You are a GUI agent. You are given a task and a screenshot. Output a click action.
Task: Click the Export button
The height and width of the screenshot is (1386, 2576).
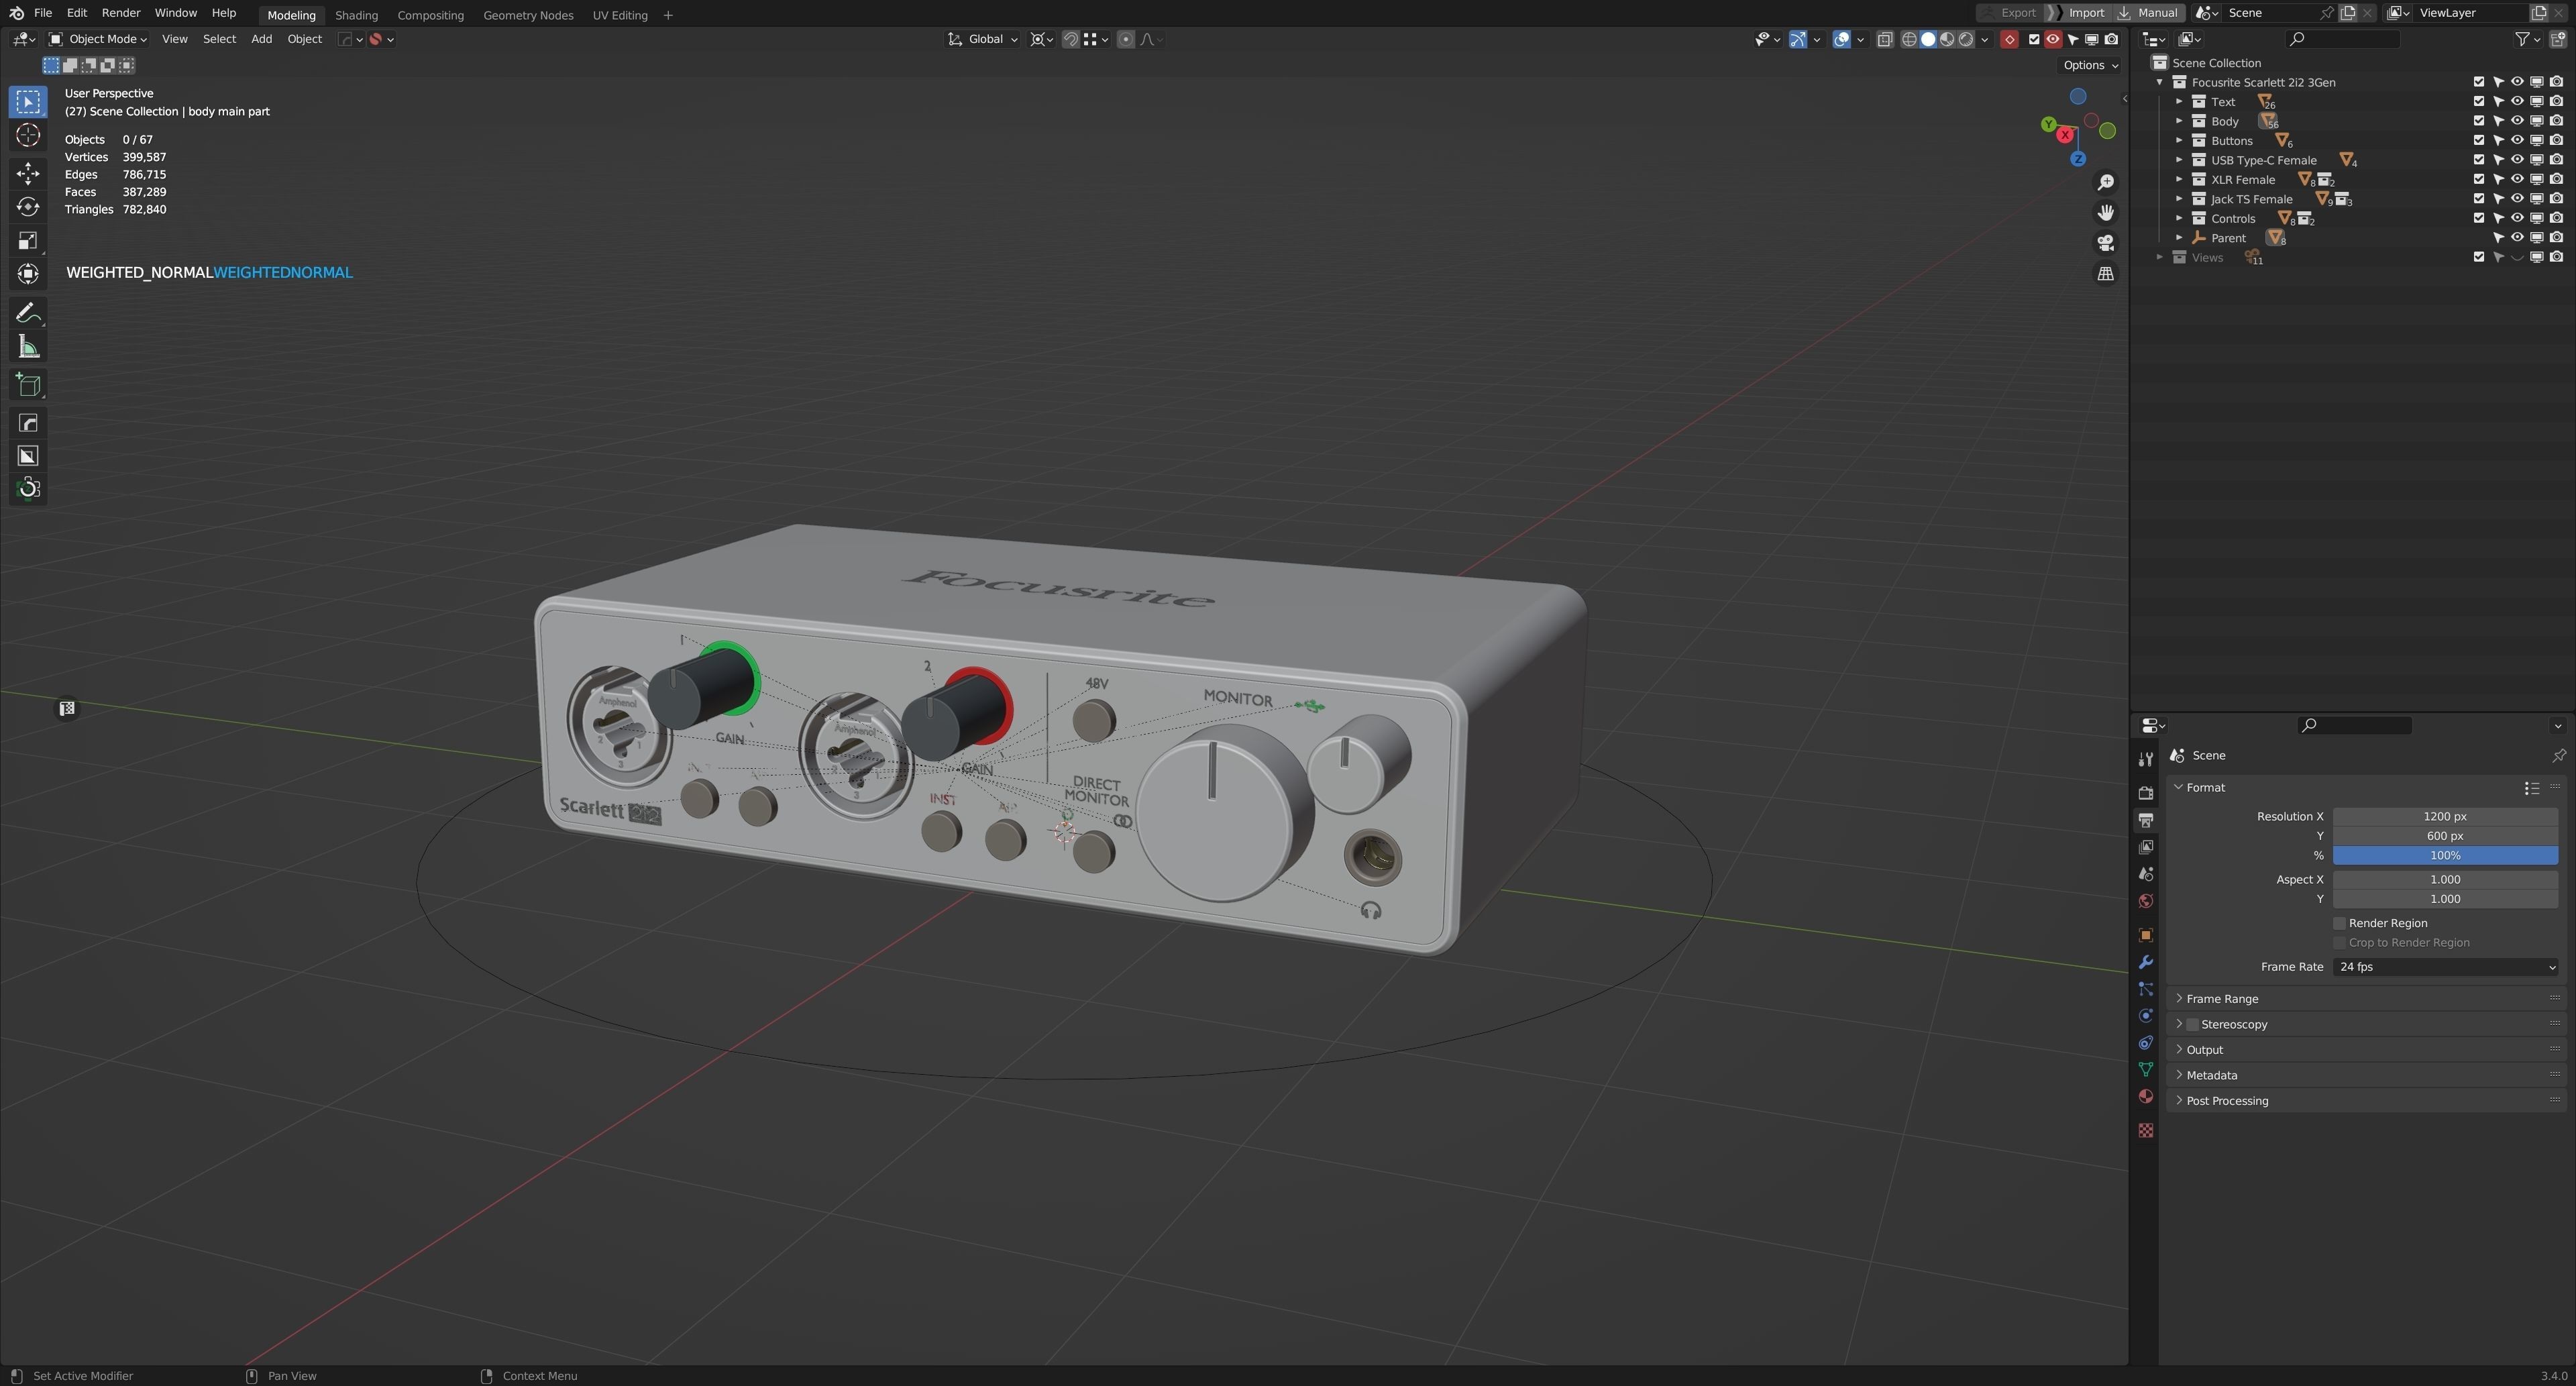[x=2009, y=13]
